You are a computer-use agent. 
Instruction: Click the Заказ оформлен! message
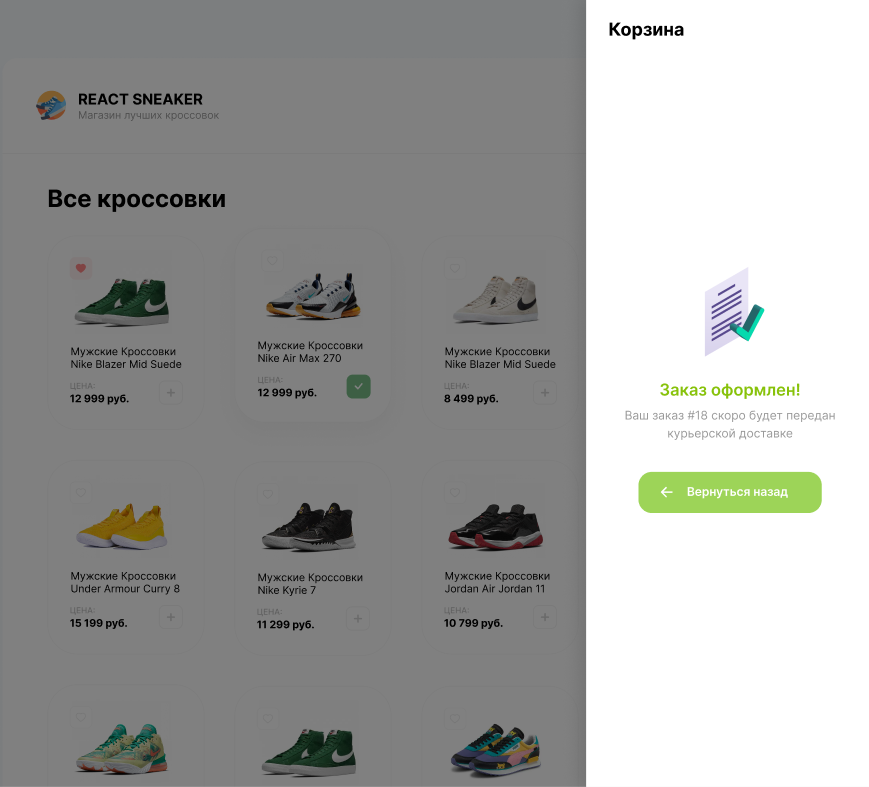pyautogui.click(x=730, y=390)
